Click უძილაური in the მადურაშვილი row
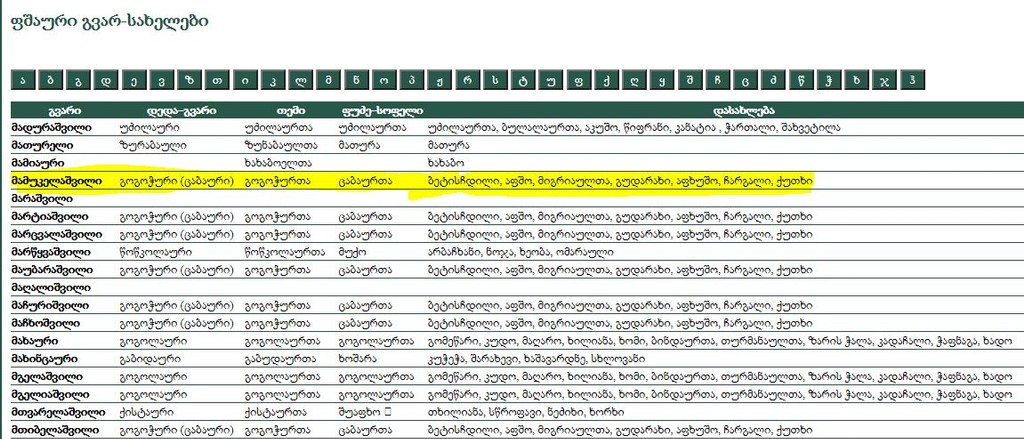 tap(150, 128)
